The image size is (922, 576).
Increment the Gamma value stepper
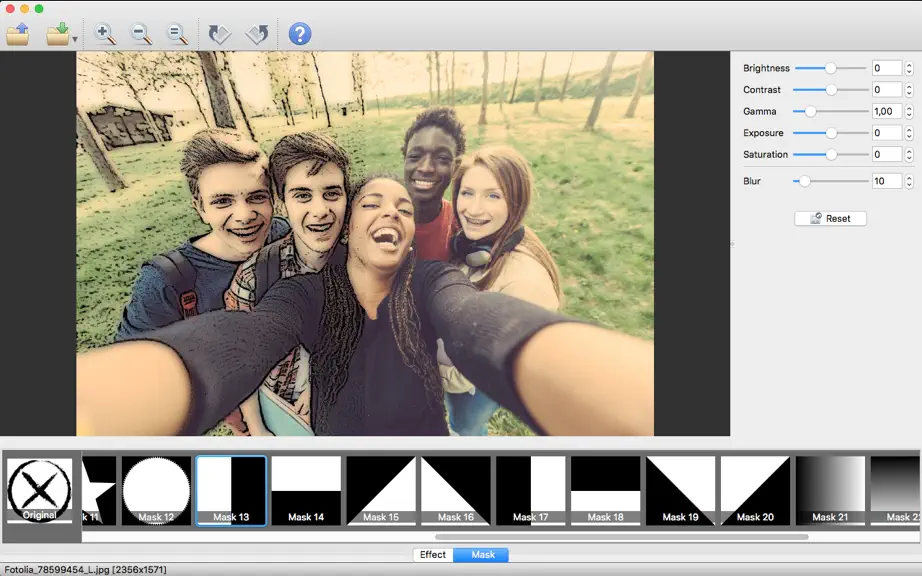909,108
